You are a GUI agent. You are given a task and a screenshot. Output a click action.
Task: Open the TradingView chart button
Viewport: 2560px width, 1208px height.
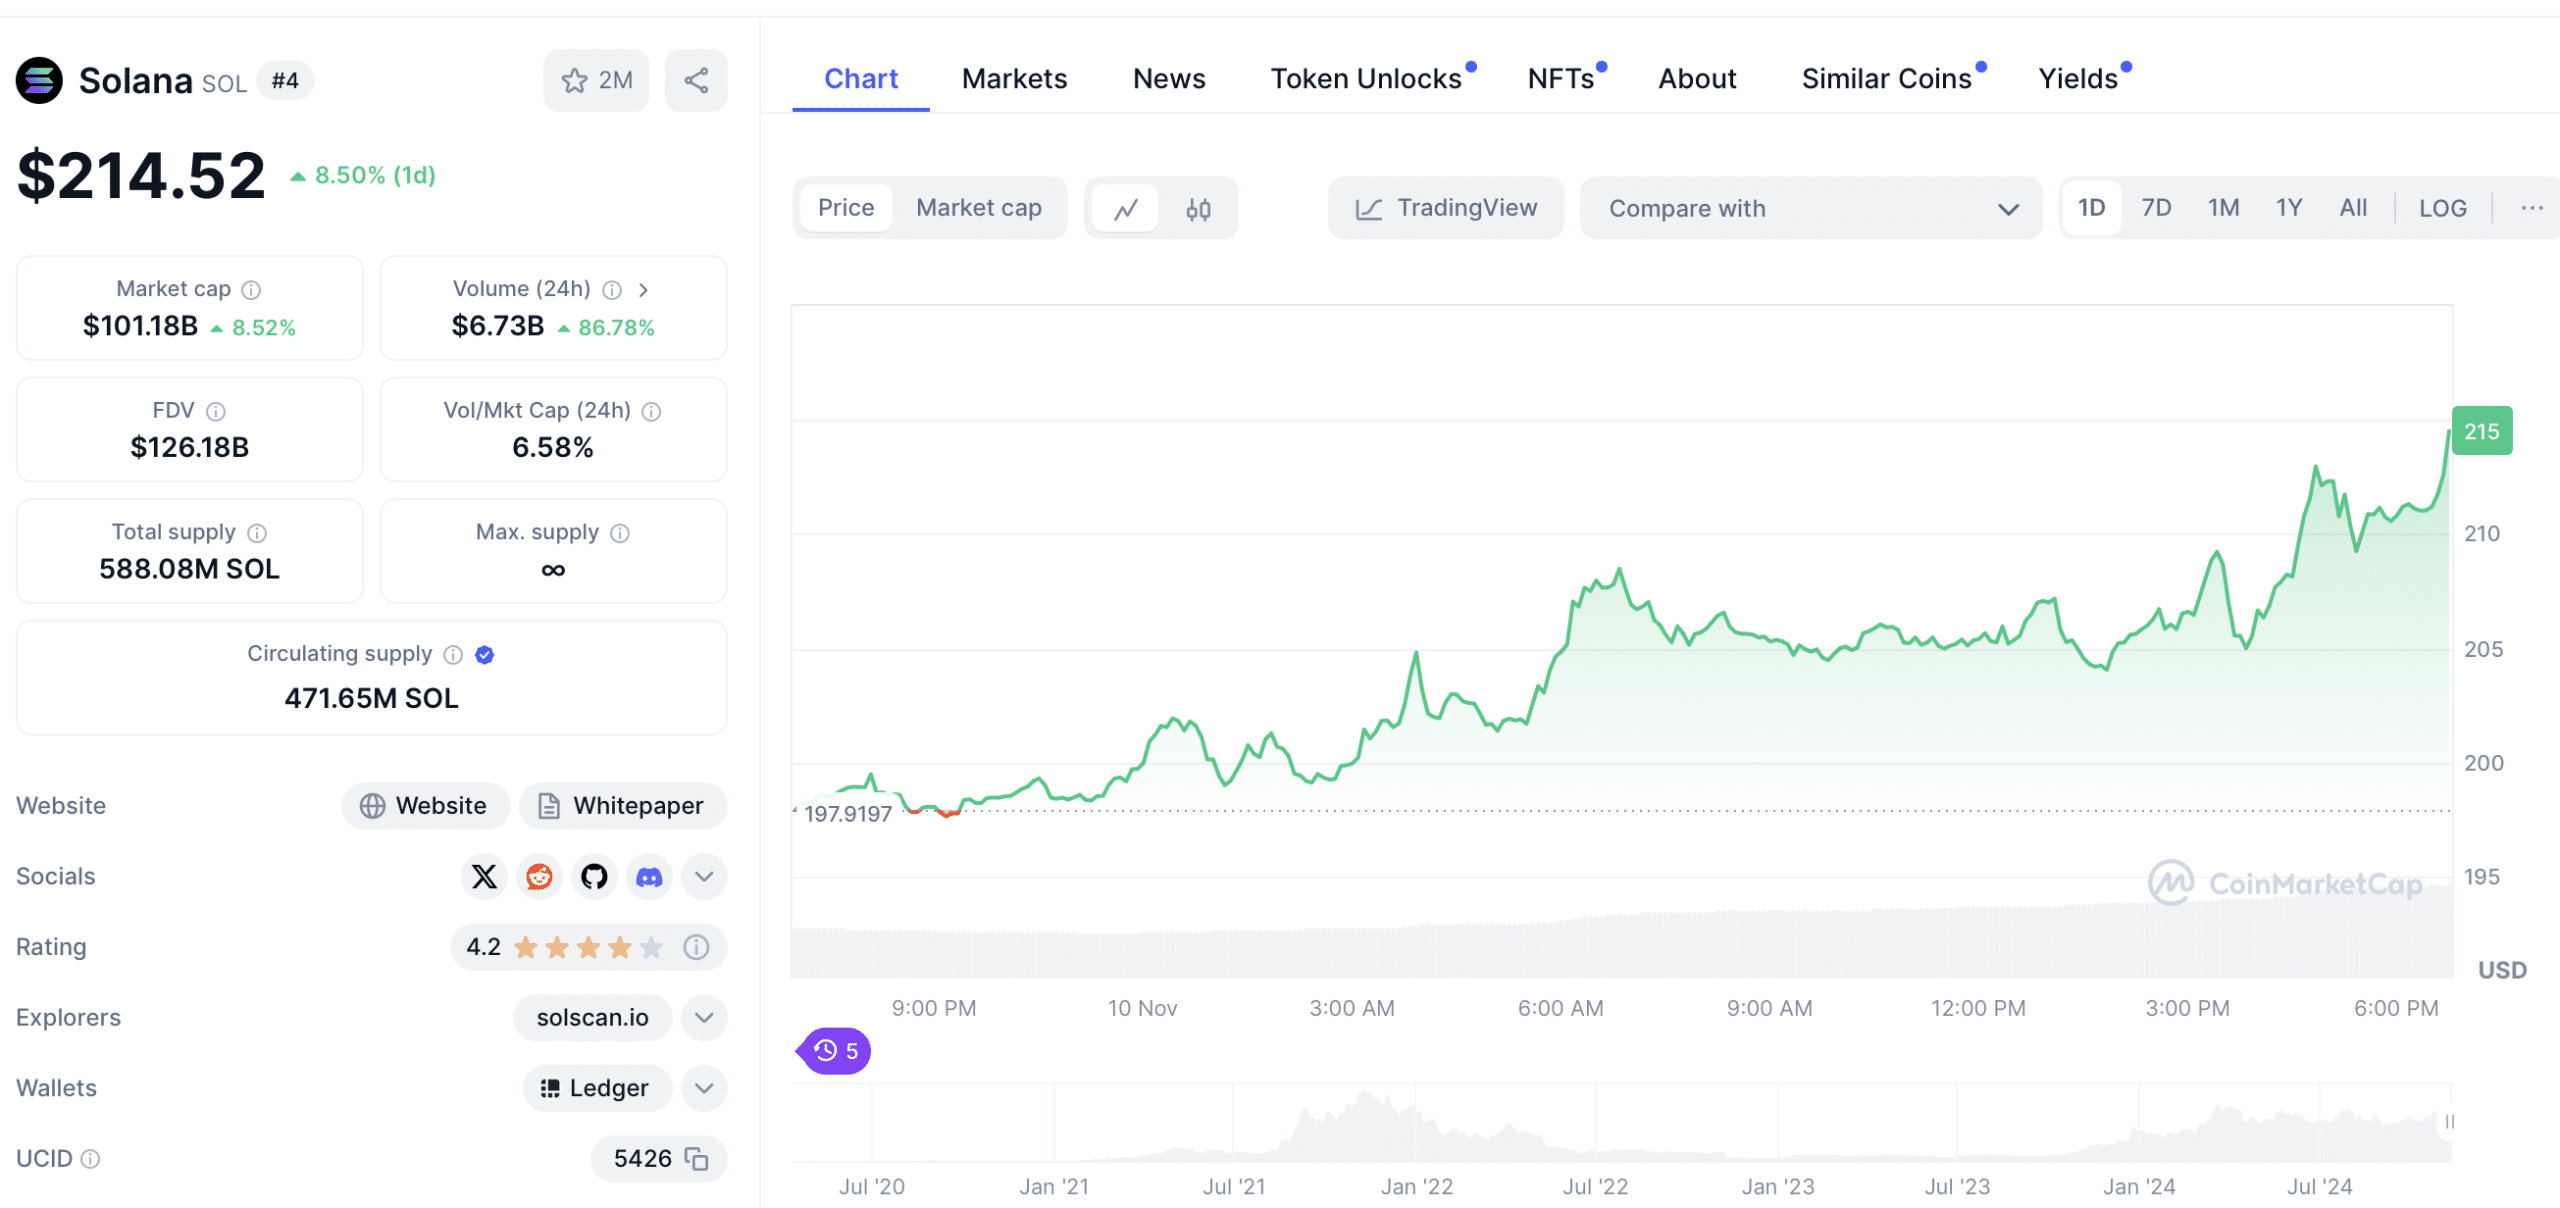(x=1446, y=208)
